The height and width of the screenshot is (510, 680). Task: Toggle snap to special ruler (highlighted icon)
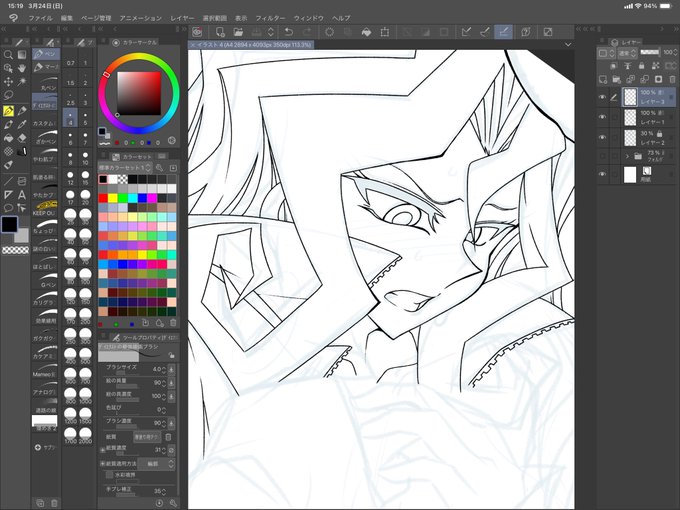click(503, 32)
